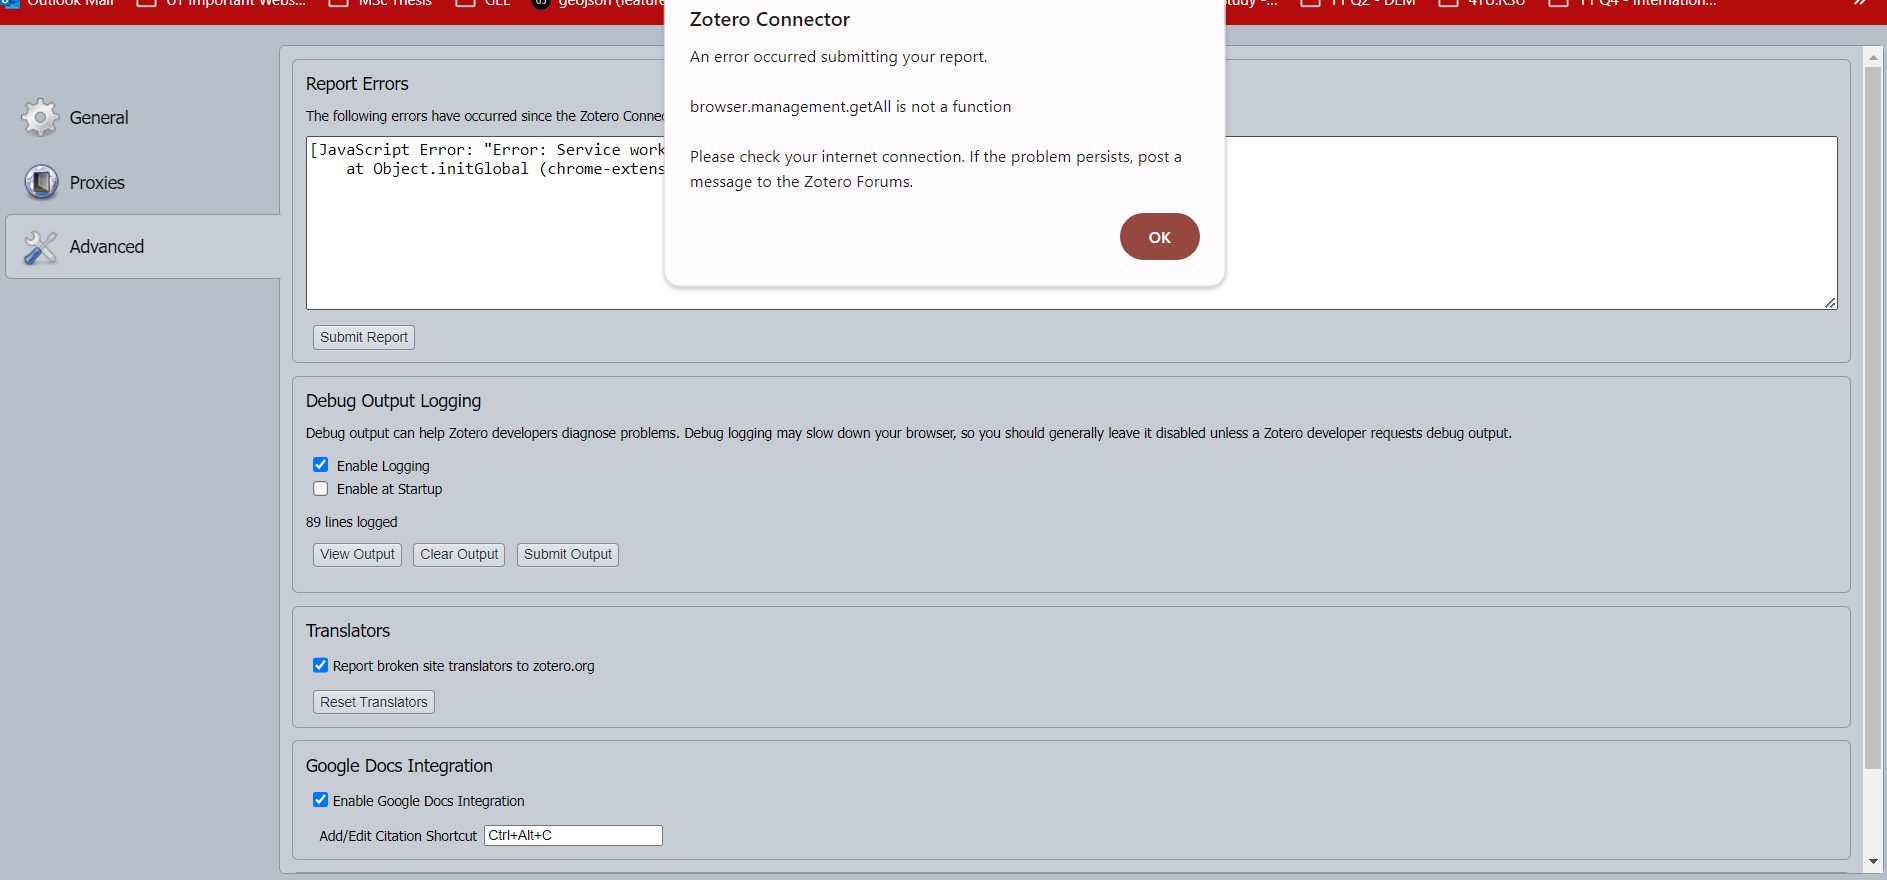Viewport: 1887px width, 880px height.
Task: Click the Reset Translators button
Action: click(x=374, y=702)
